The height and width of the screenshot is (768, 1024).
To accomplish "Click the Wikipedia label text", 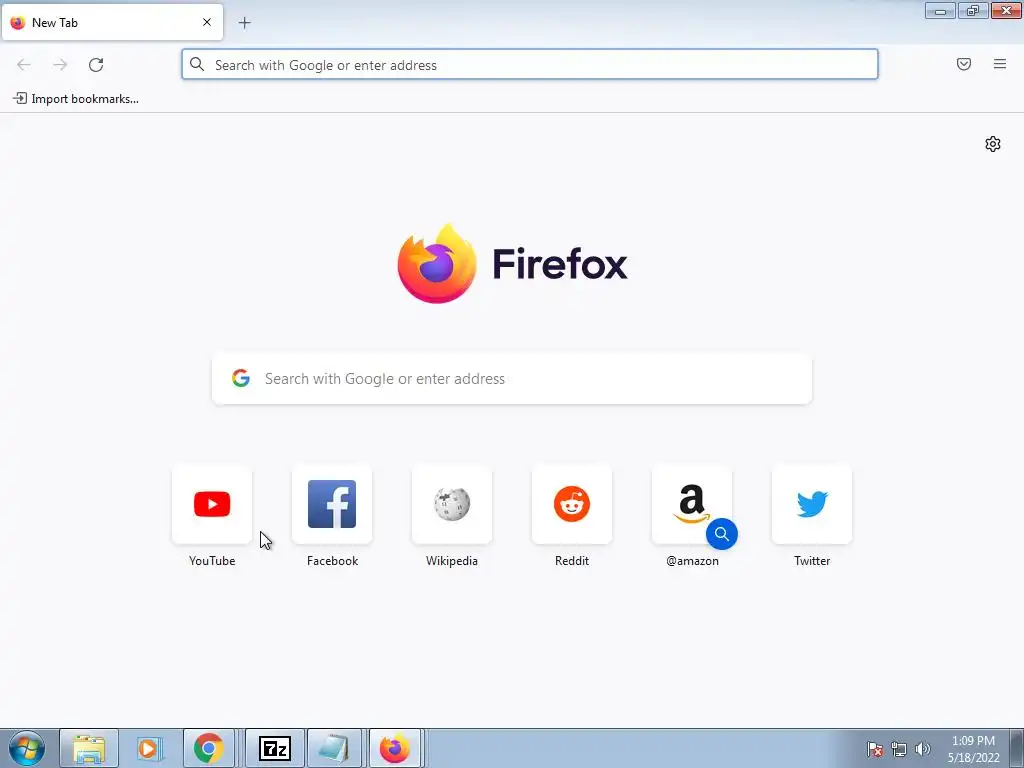I will tap(452, 561).
